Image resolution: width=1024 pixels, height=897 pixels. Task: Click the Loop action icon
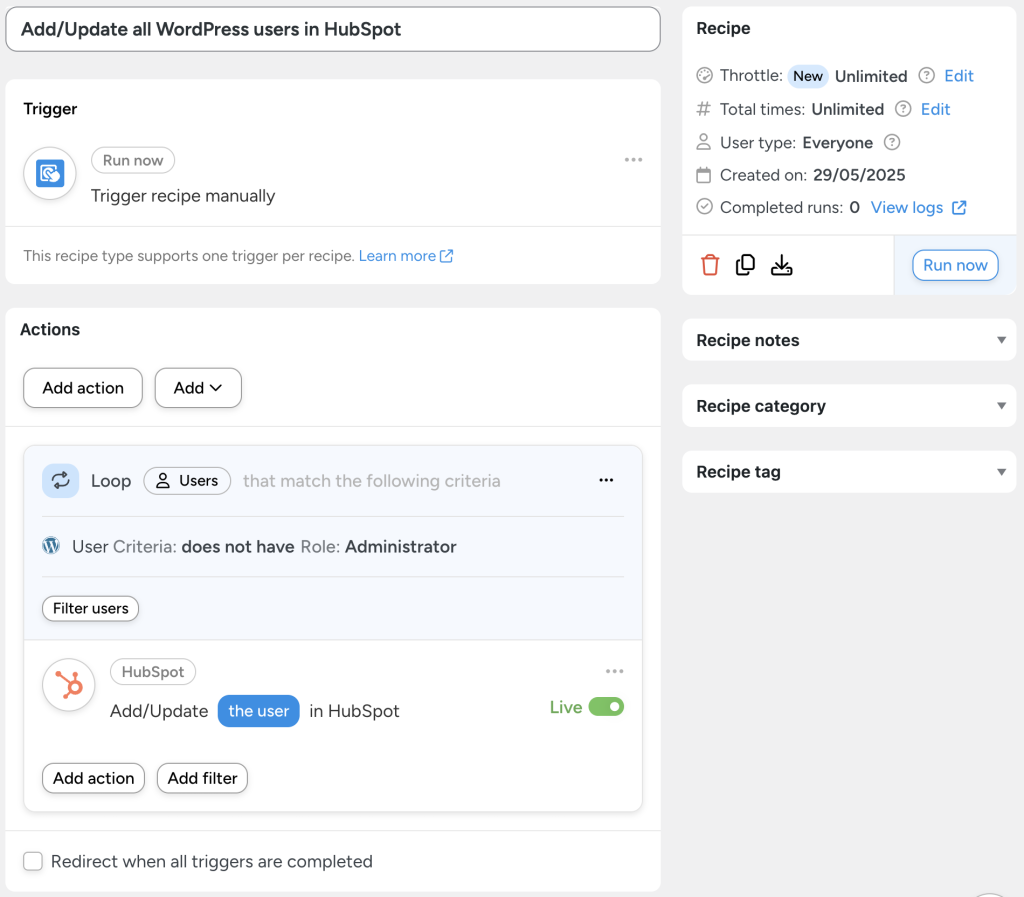tap(60, 480)
